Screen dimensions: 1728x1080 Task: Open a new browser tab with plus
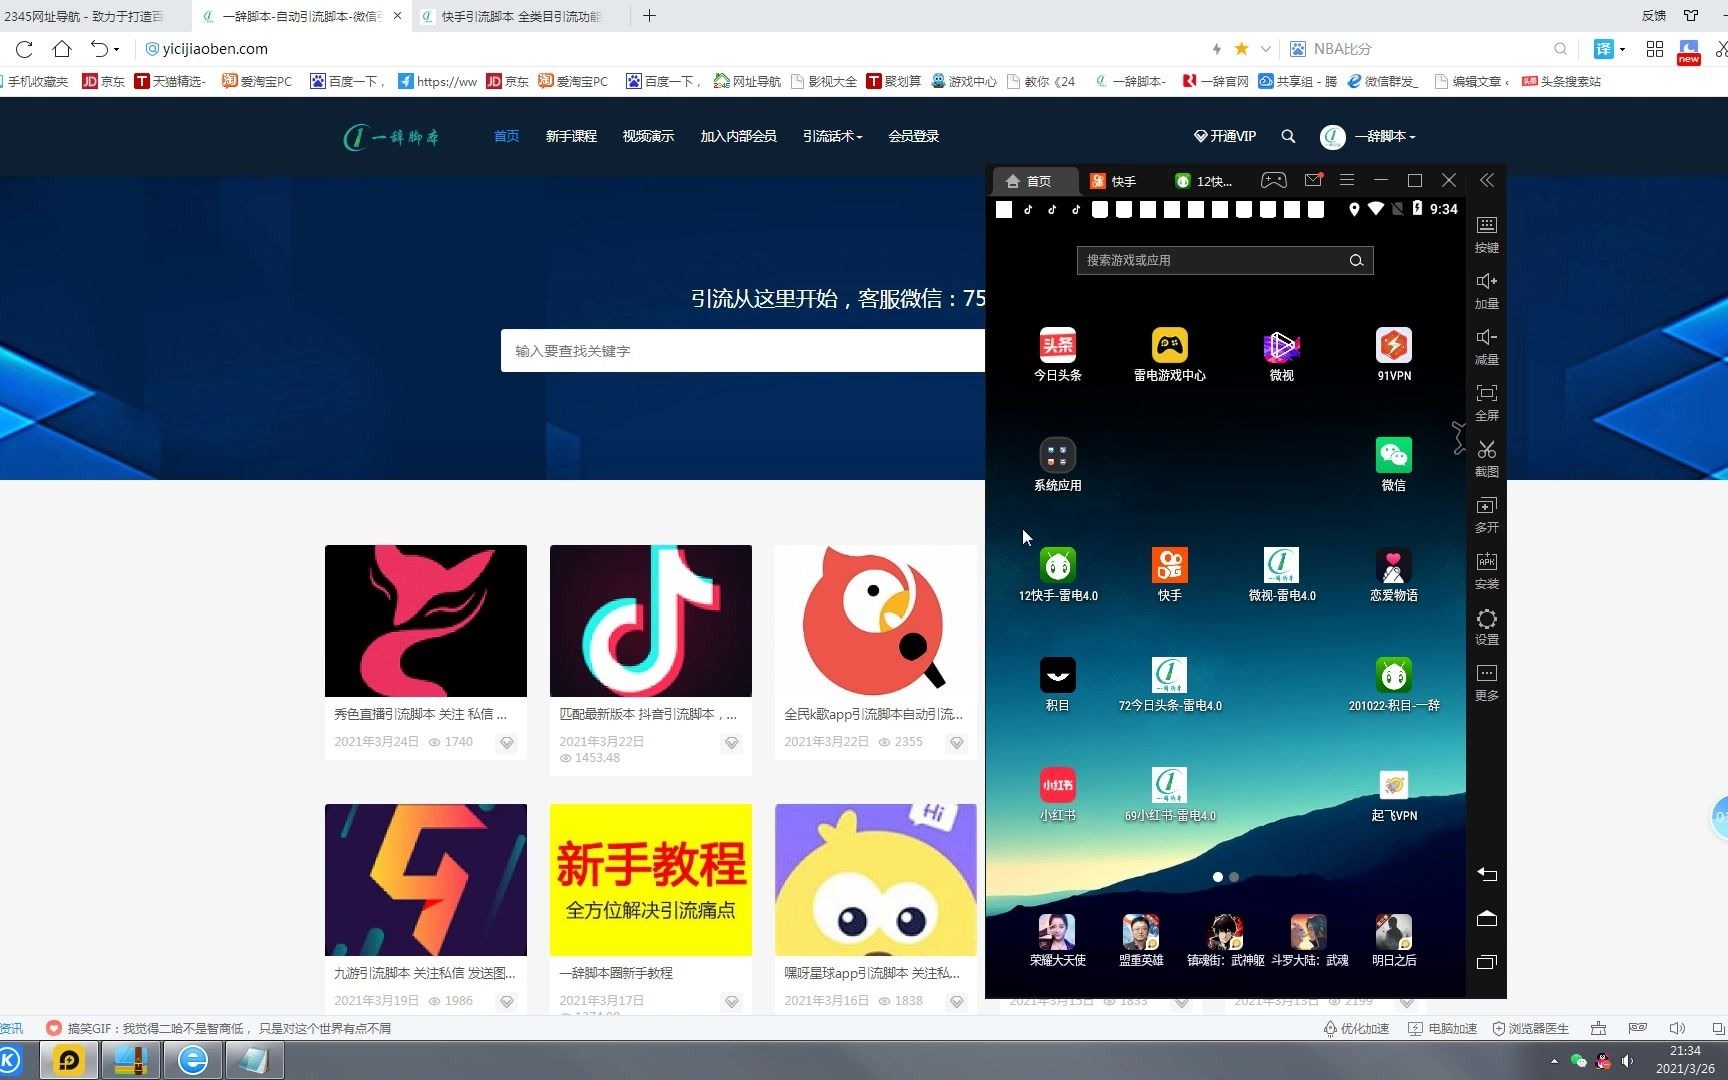click(x=649, y=16)
